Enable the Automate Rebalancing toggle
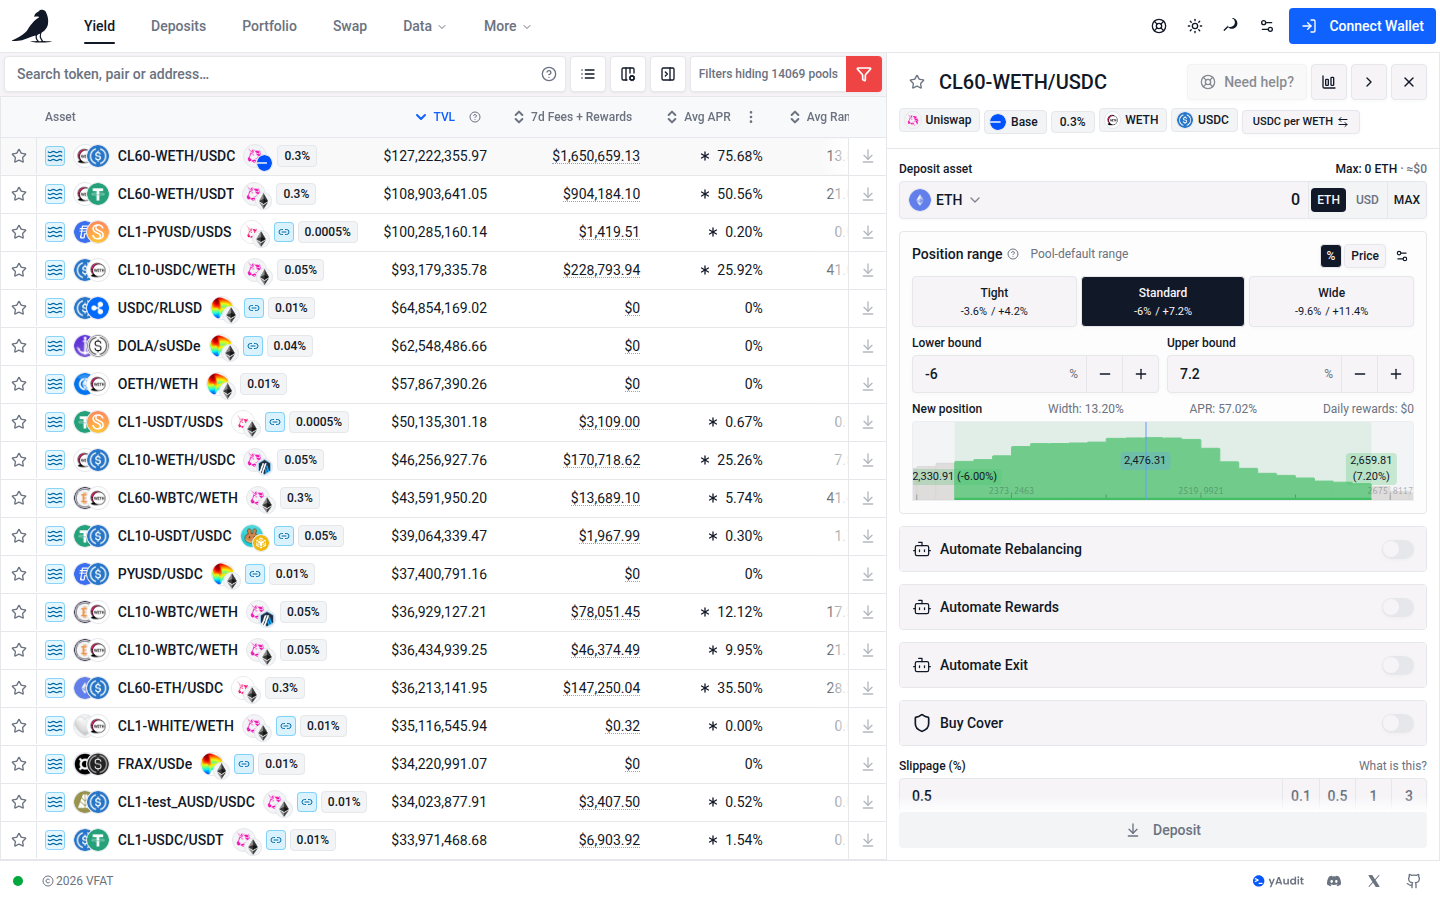Image resolution: width=1440 pixels, height=900 pixels. coord(1398,549)
